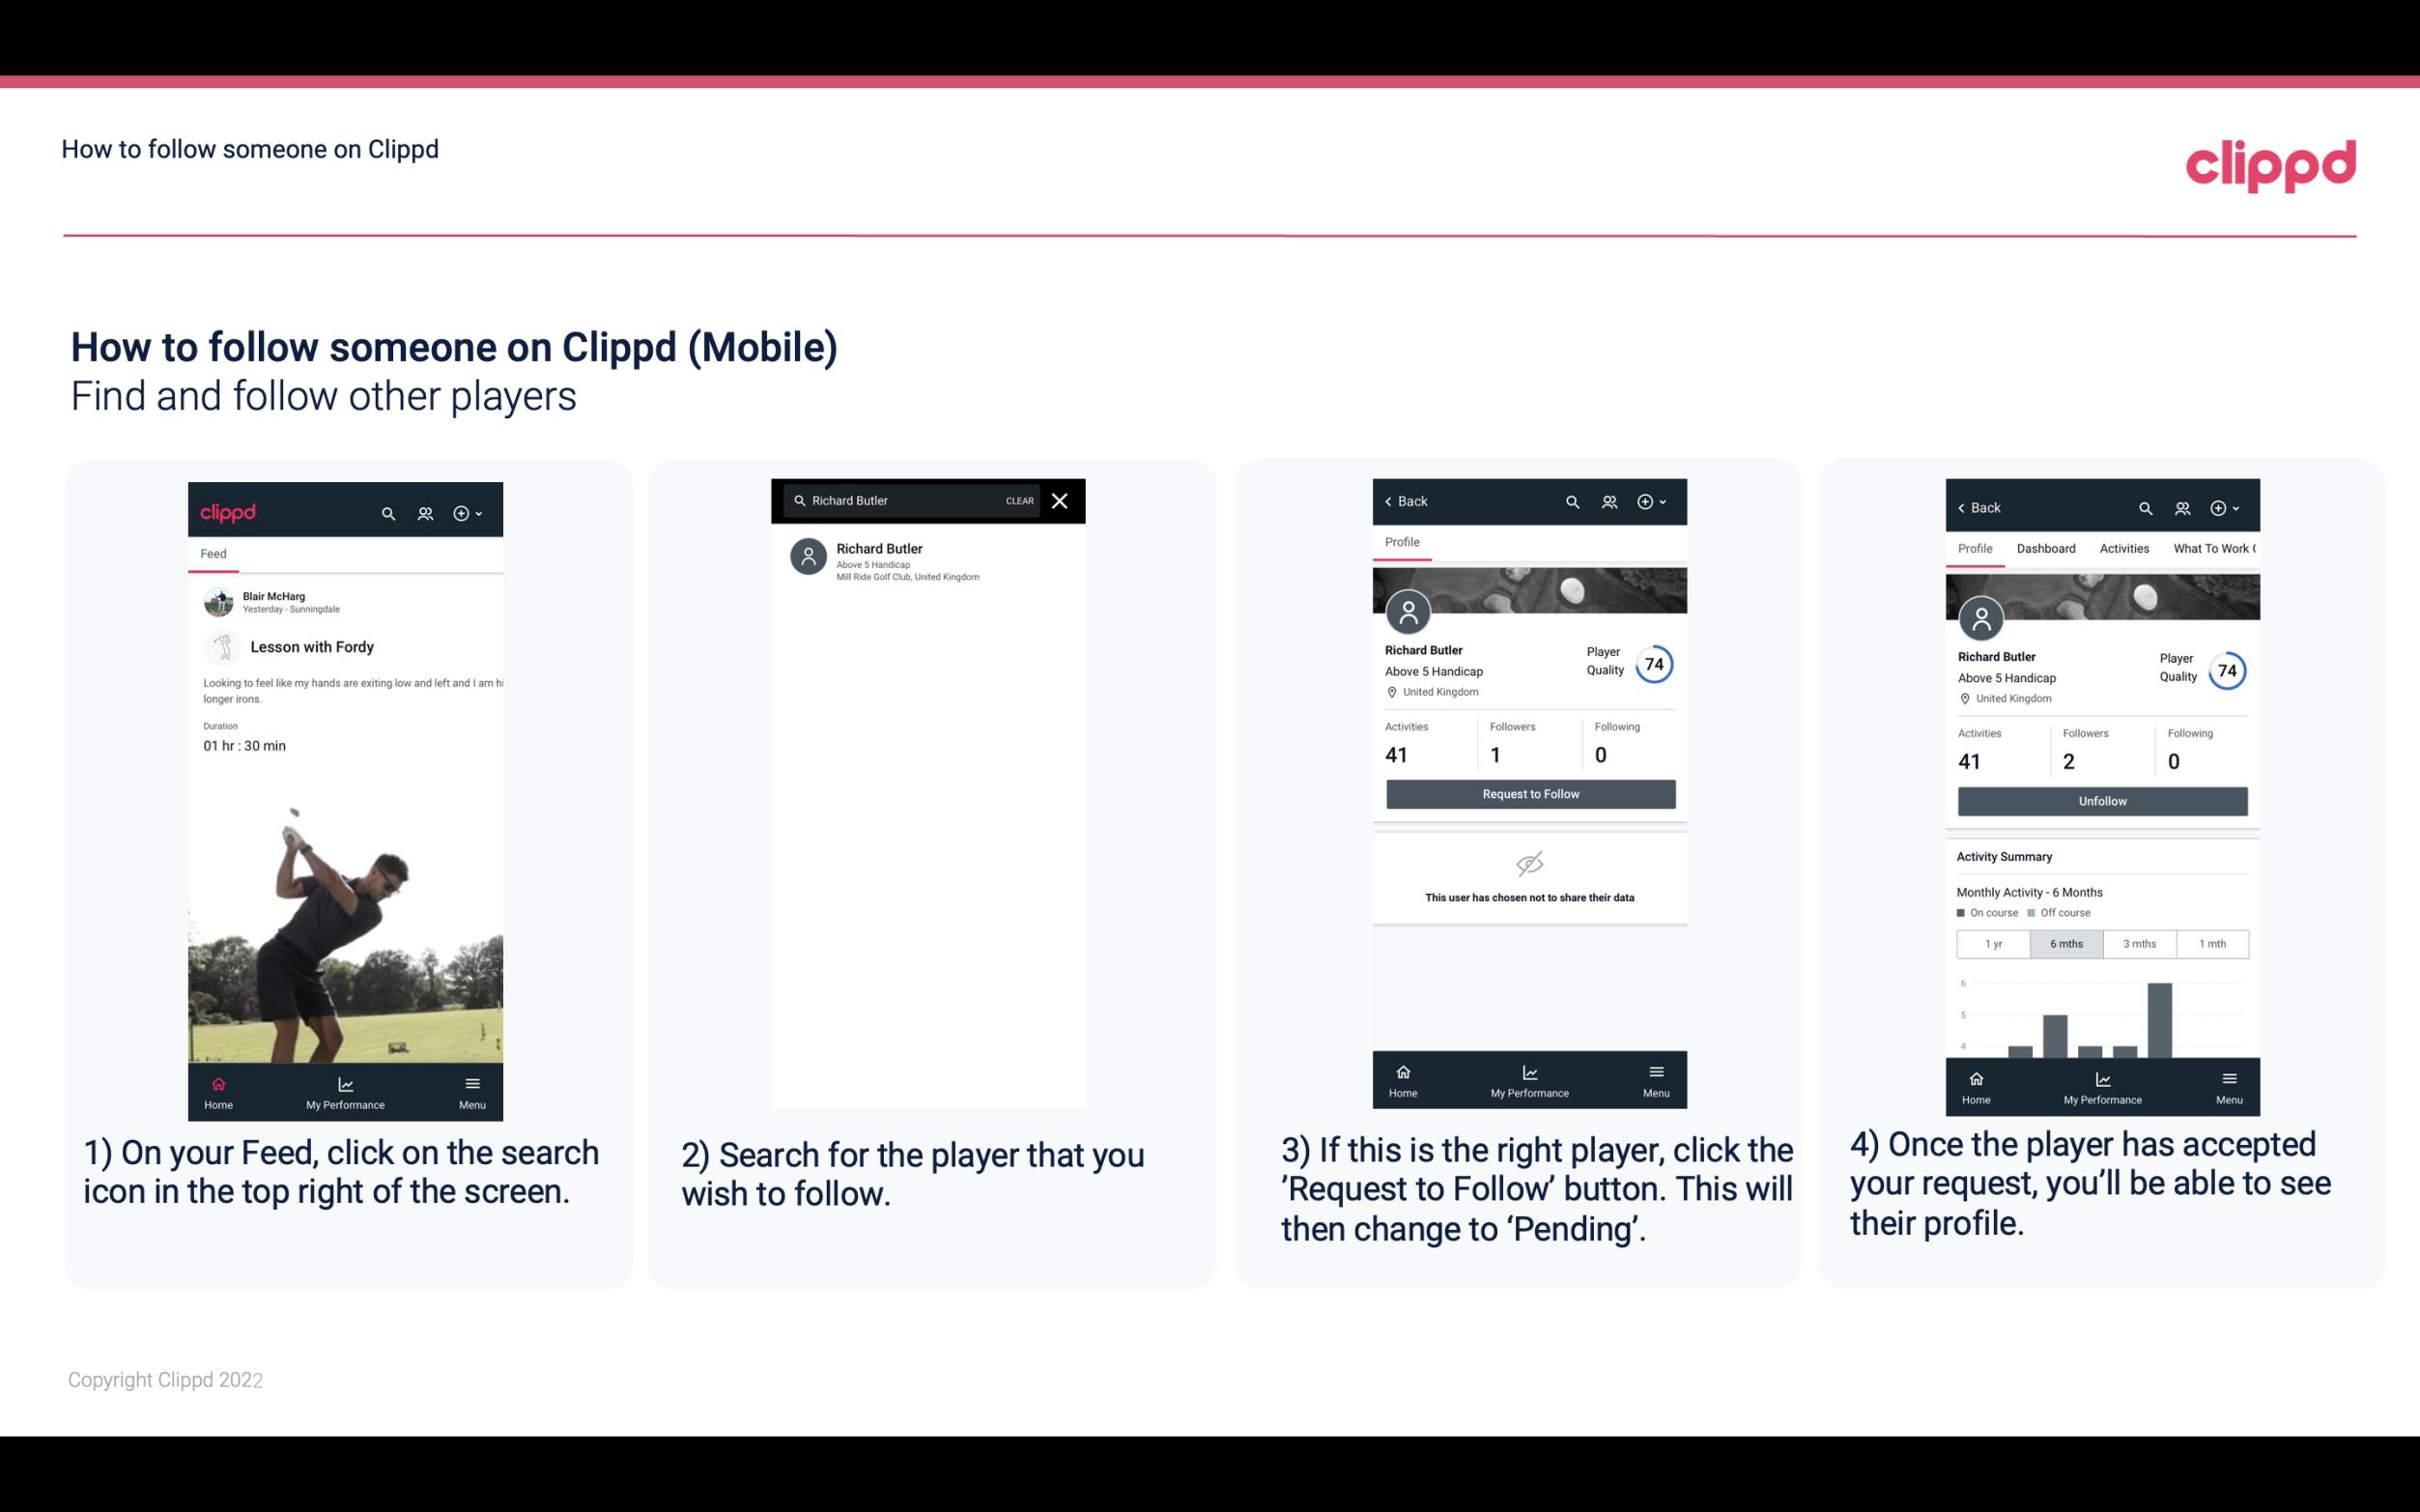Click the search icon on Feed screen
Image resolution: width=2420 pixels, height=1512 pixels.
click(386, 510)
